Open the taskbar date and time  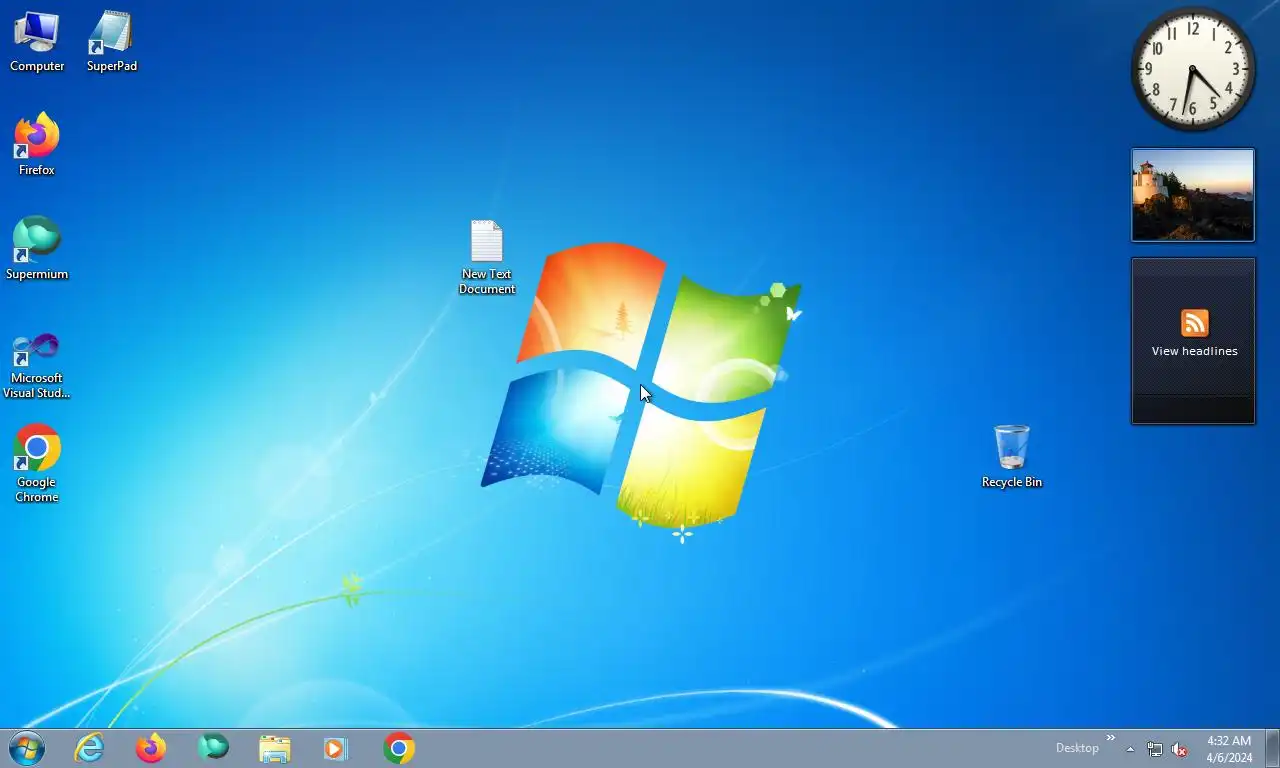(1229, 749)
